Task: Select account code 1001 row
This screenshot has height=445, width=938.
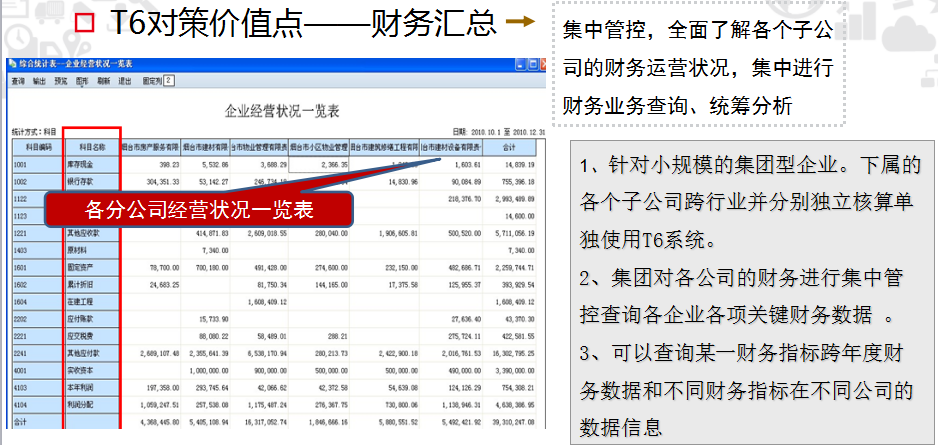Action: coord(38,164)
